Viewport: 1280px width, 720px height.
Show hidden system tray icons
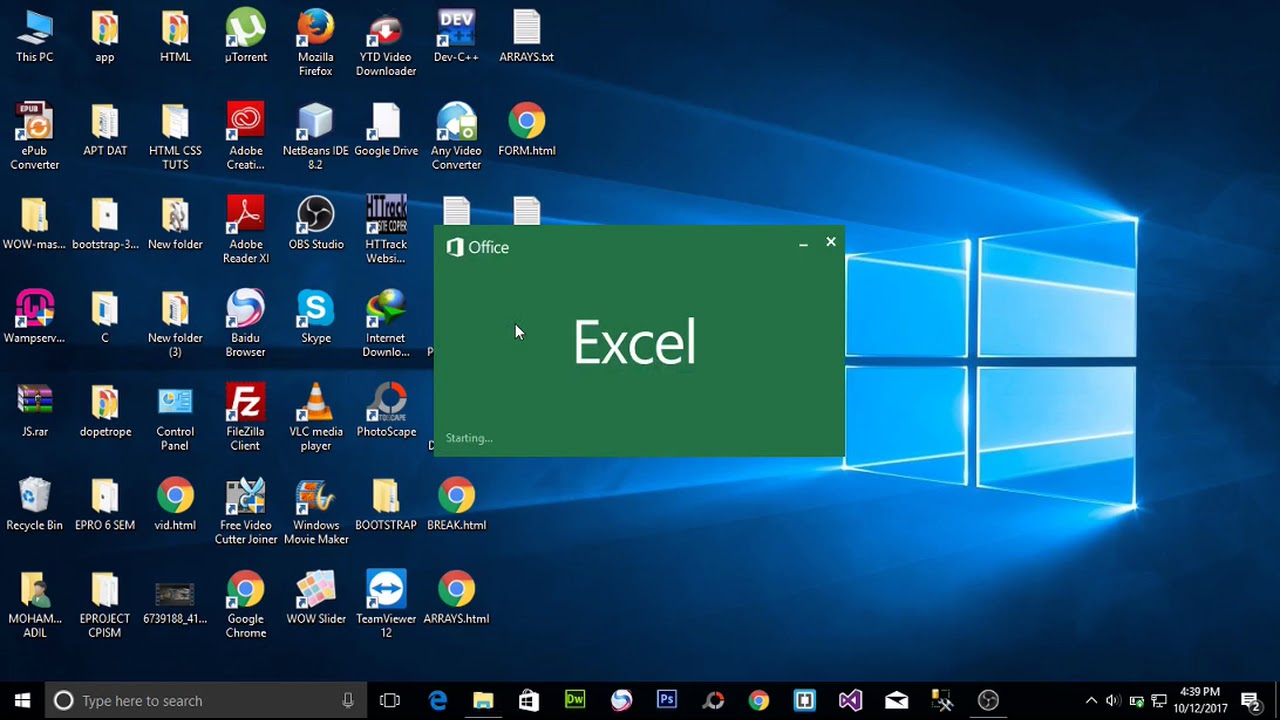click(x=1091, y=700)
